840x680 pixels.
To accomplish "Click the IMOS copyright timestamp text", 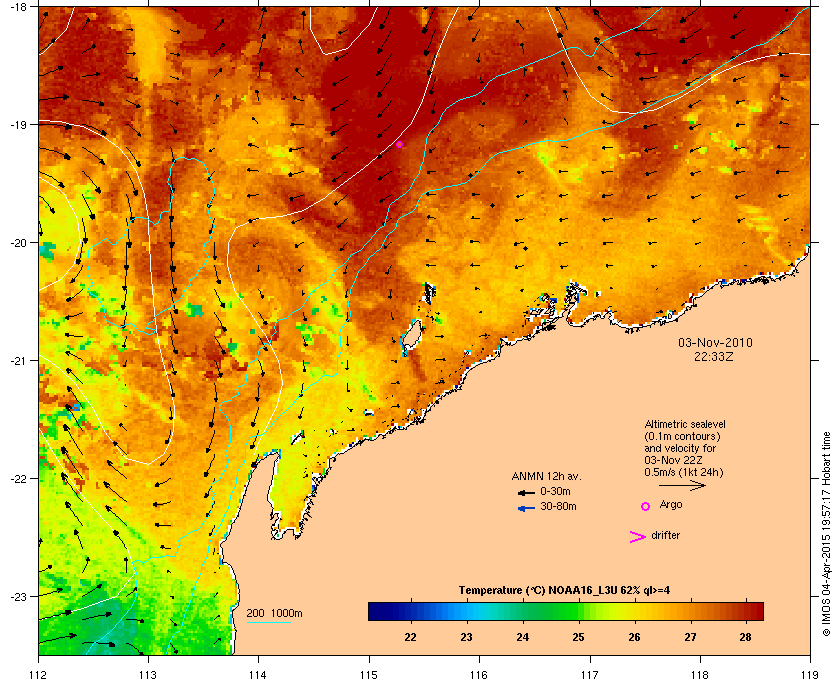I will [x=827, y=534].
